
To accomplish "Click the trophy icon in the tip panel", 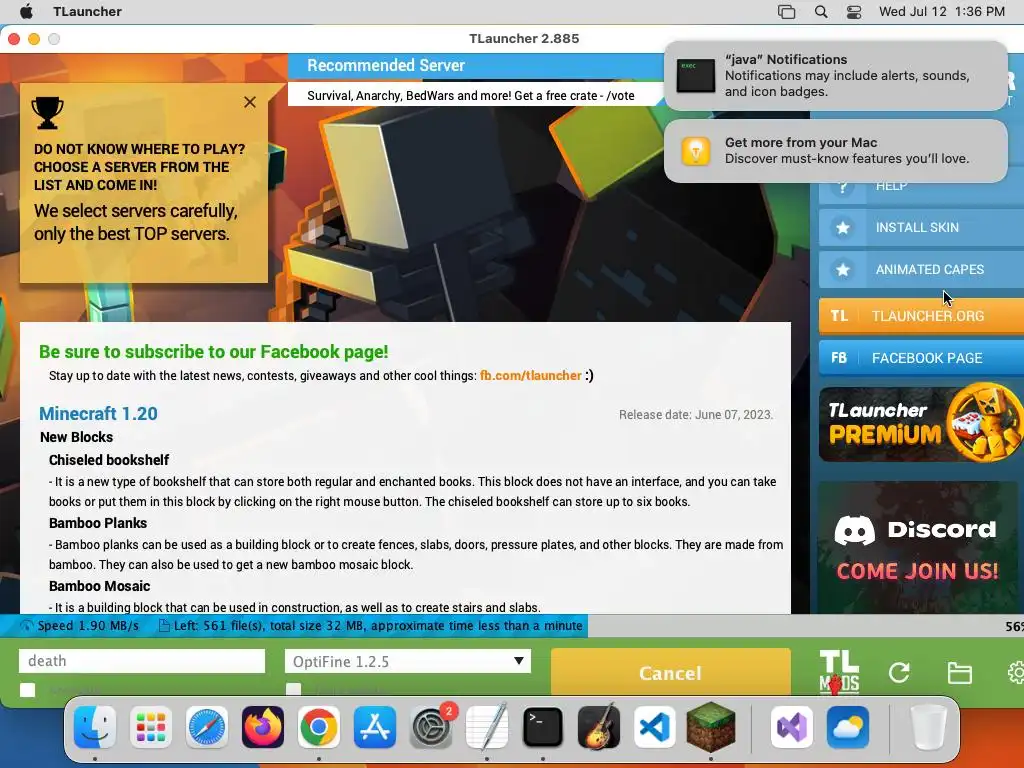I will (48, 112).
